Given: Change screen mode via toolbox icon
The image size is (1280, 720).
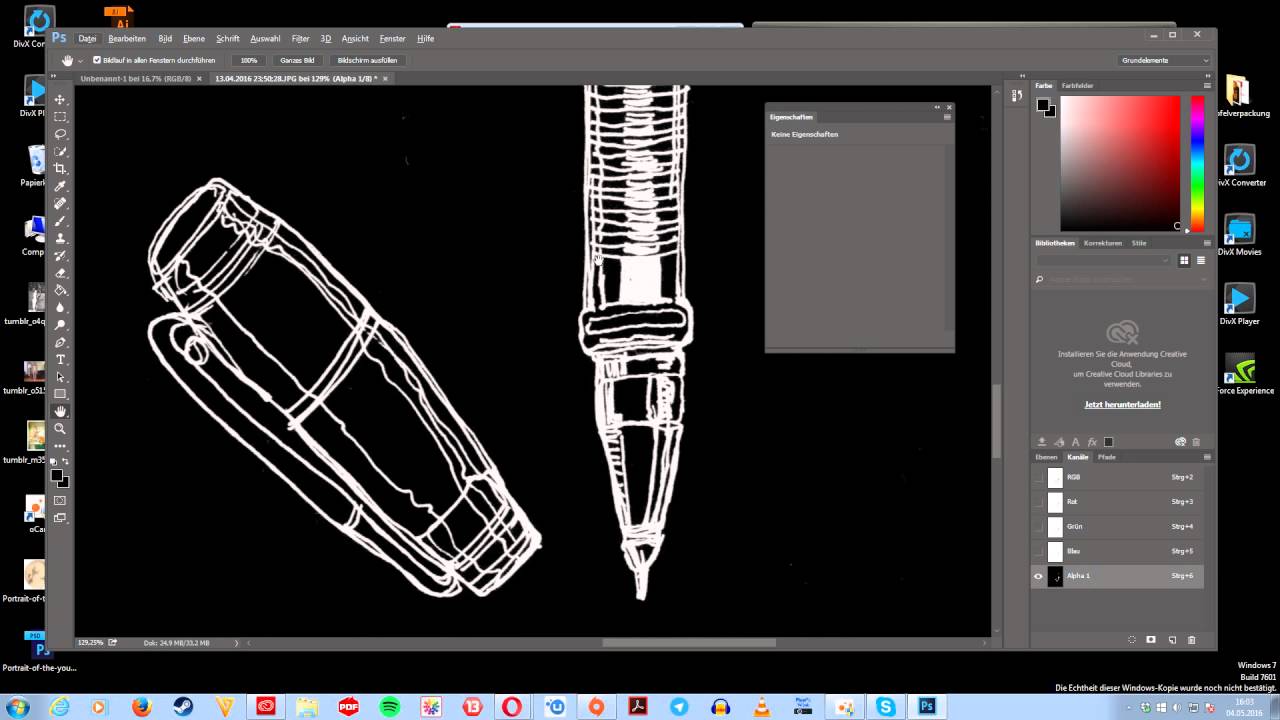Looking at the screenshot, I should [60, 518].
